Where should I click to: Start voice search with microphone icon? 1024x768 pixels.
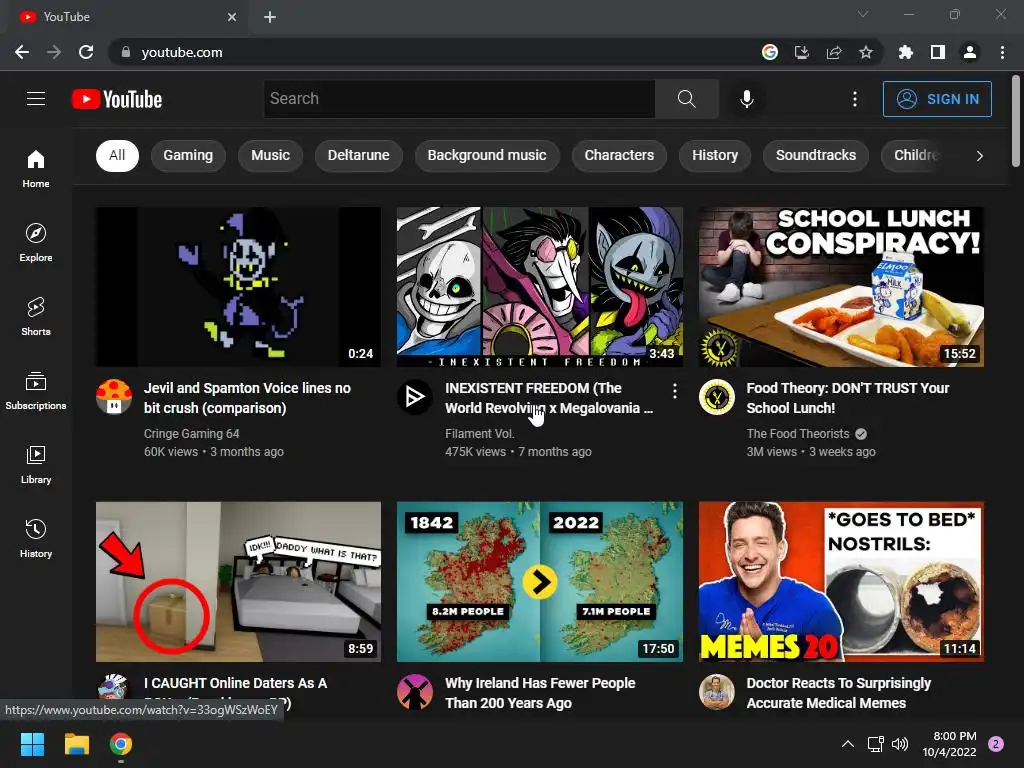(x=746, y=99)
